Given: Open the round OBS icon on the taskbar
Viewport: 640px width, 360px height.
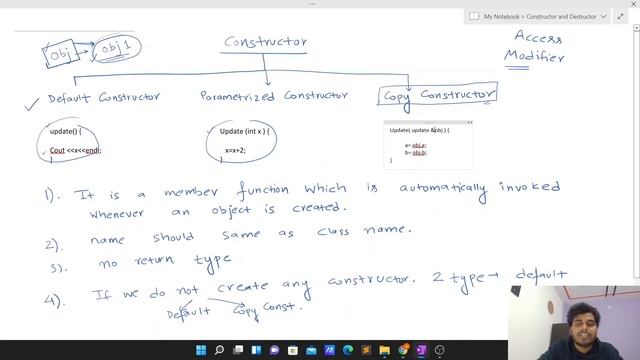Looking at the screenshot, I should coord(440,350).
